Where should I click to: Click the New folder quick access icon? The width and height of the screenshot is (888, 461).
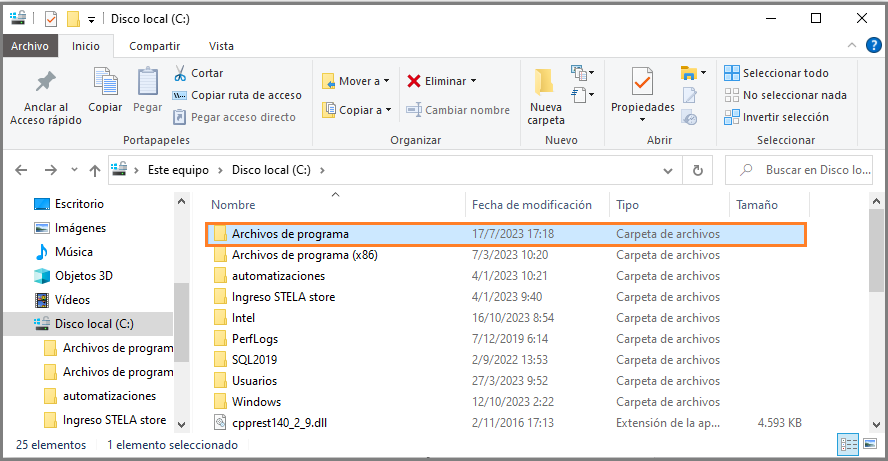[73, 19]
